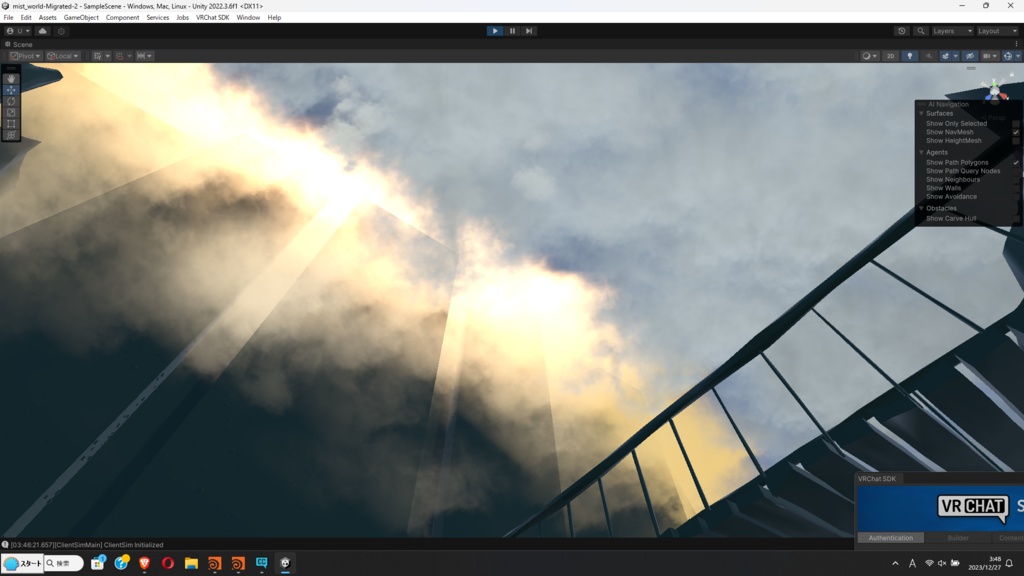This screenshot has width=1024, height=576.
Task: Check Show Avoidance checkbox
Action: [1016, 197]
